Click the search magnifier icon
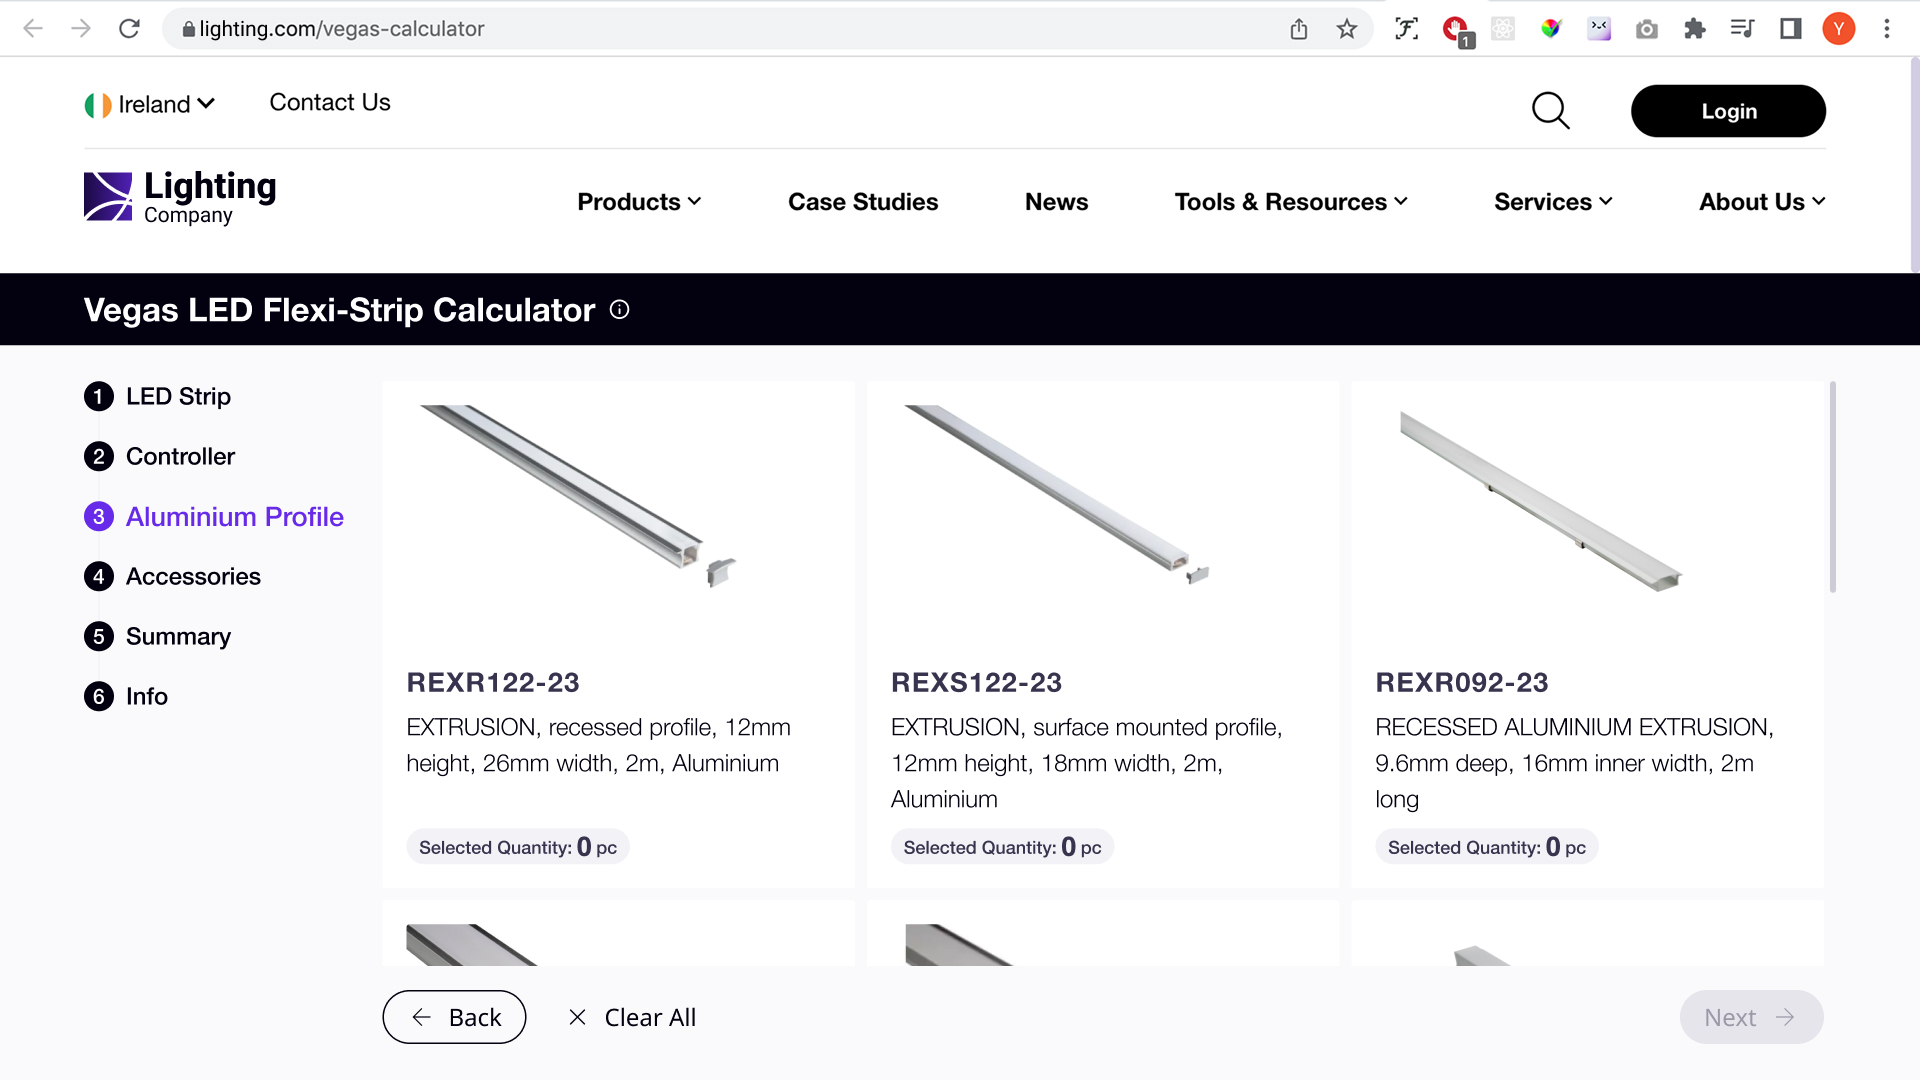This screenshot has width=1920, height=1080. [1550, 111]
